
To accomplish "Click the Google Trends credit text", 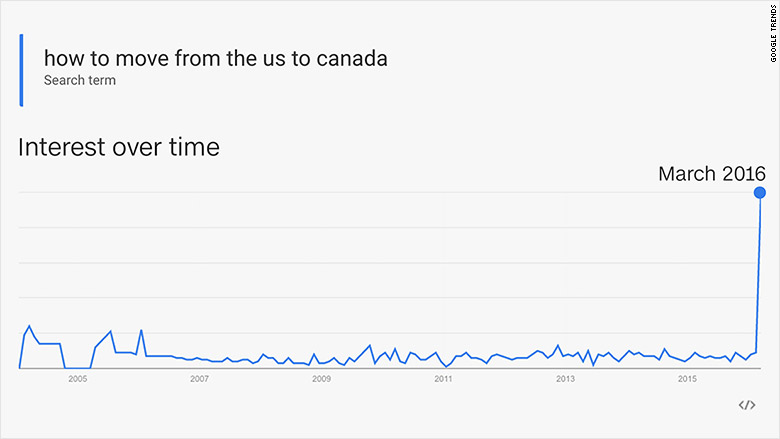I will (x=774, y=34).
